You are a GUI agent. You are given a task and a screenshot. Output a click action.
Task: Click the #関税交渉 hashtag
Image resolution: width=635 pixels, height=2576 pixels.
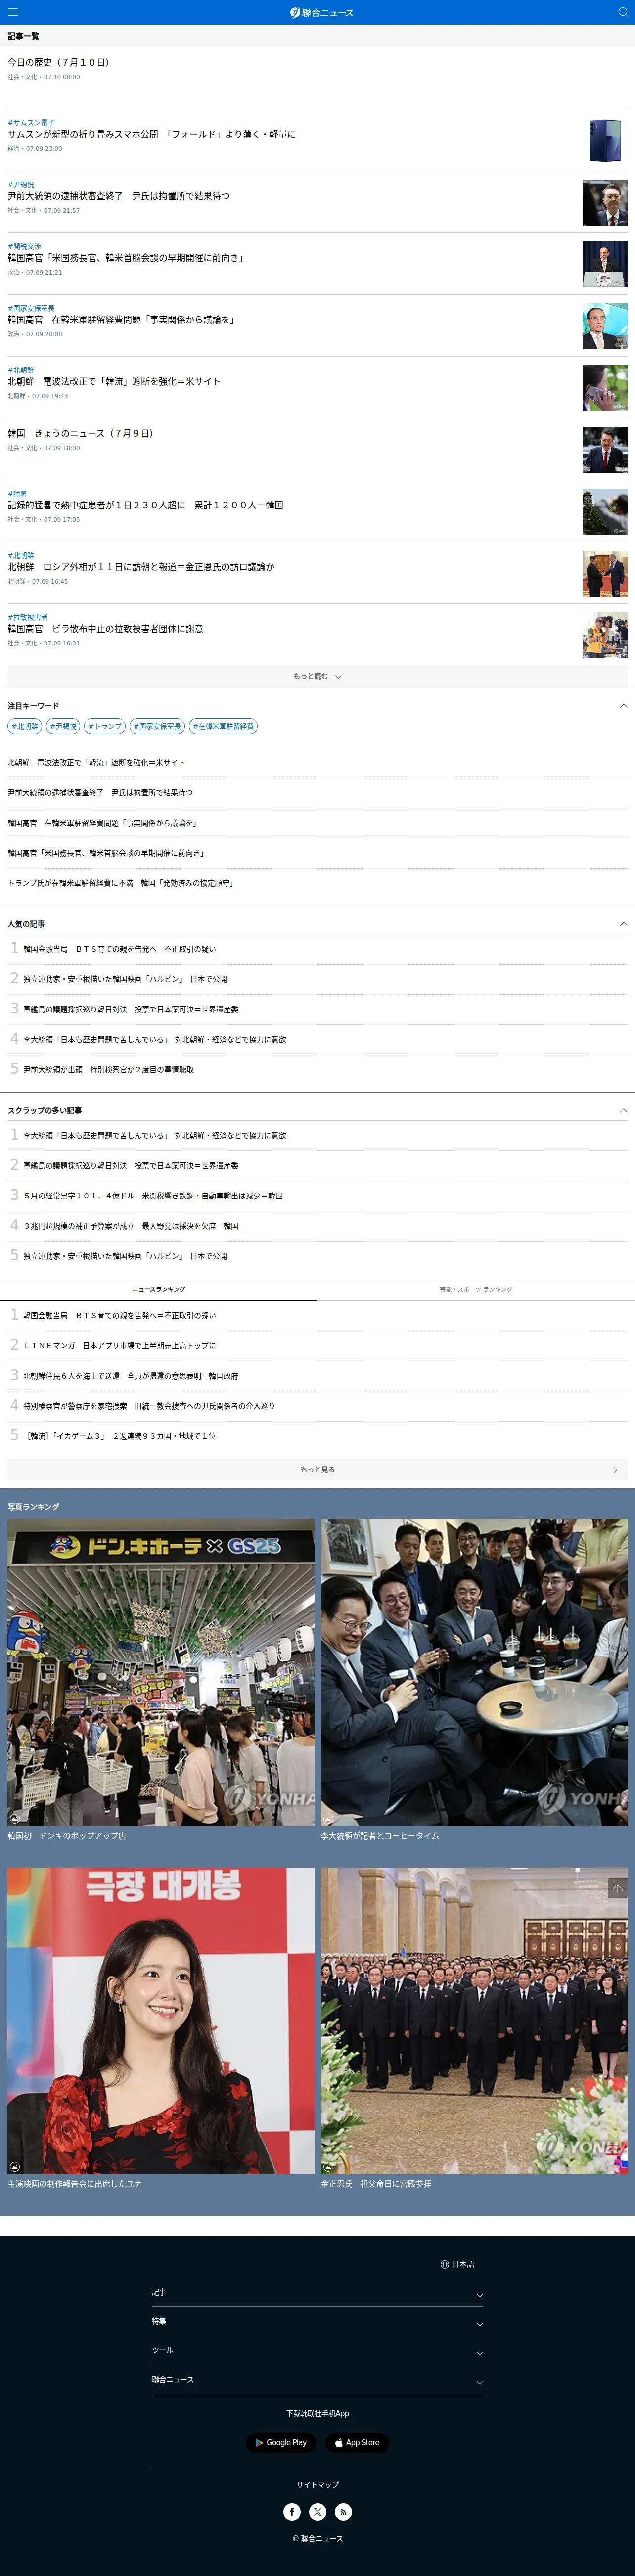tap(24, 246)
